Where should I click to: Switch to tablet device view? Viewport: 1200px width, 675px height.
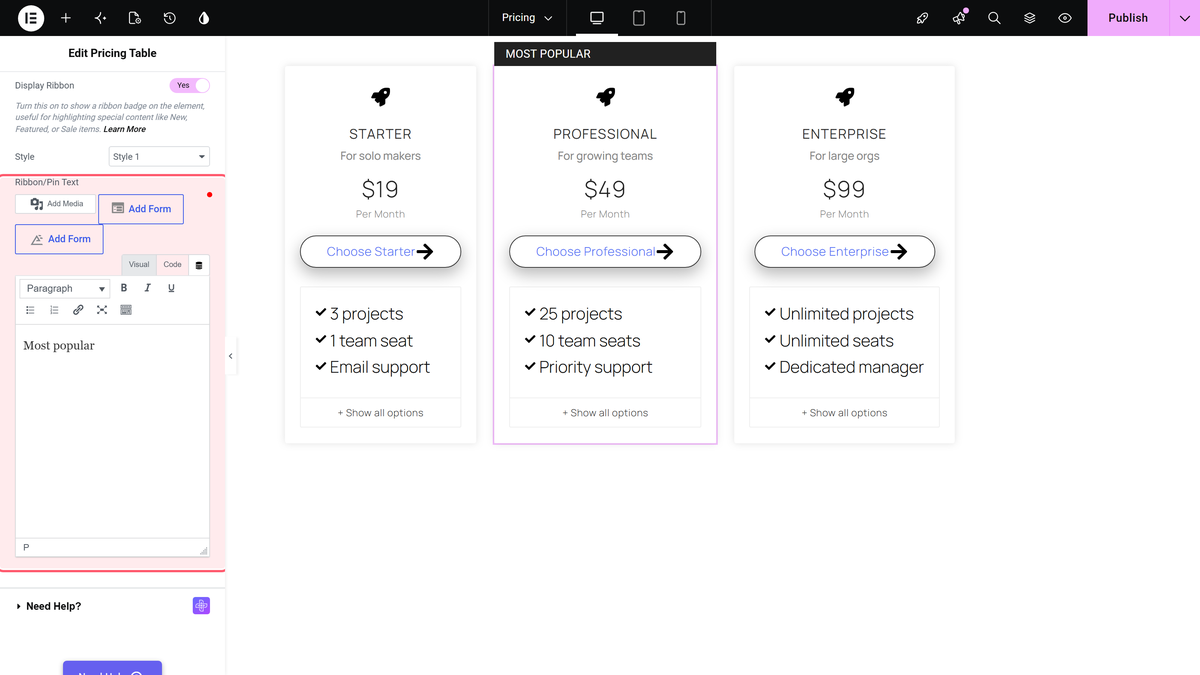coord(639,18)
